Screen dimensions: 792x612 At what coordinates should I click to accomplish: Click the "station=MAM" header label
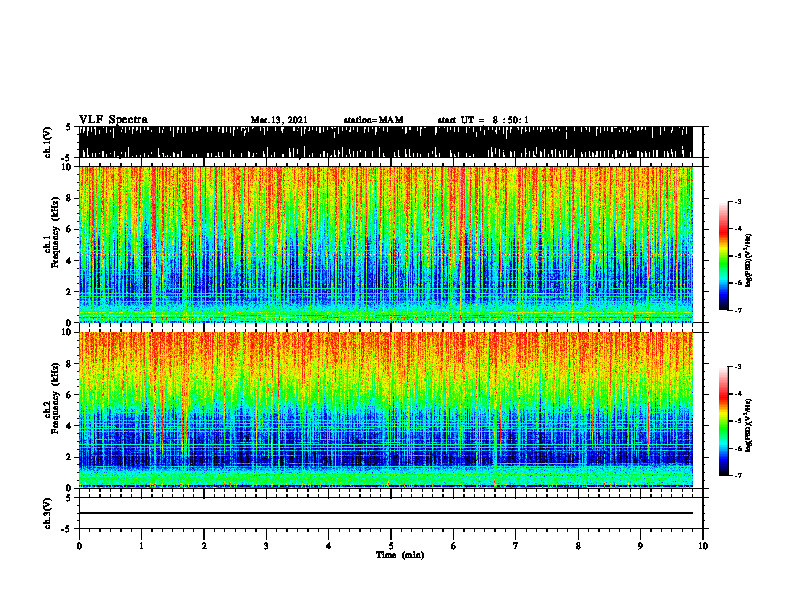(373, 120)
